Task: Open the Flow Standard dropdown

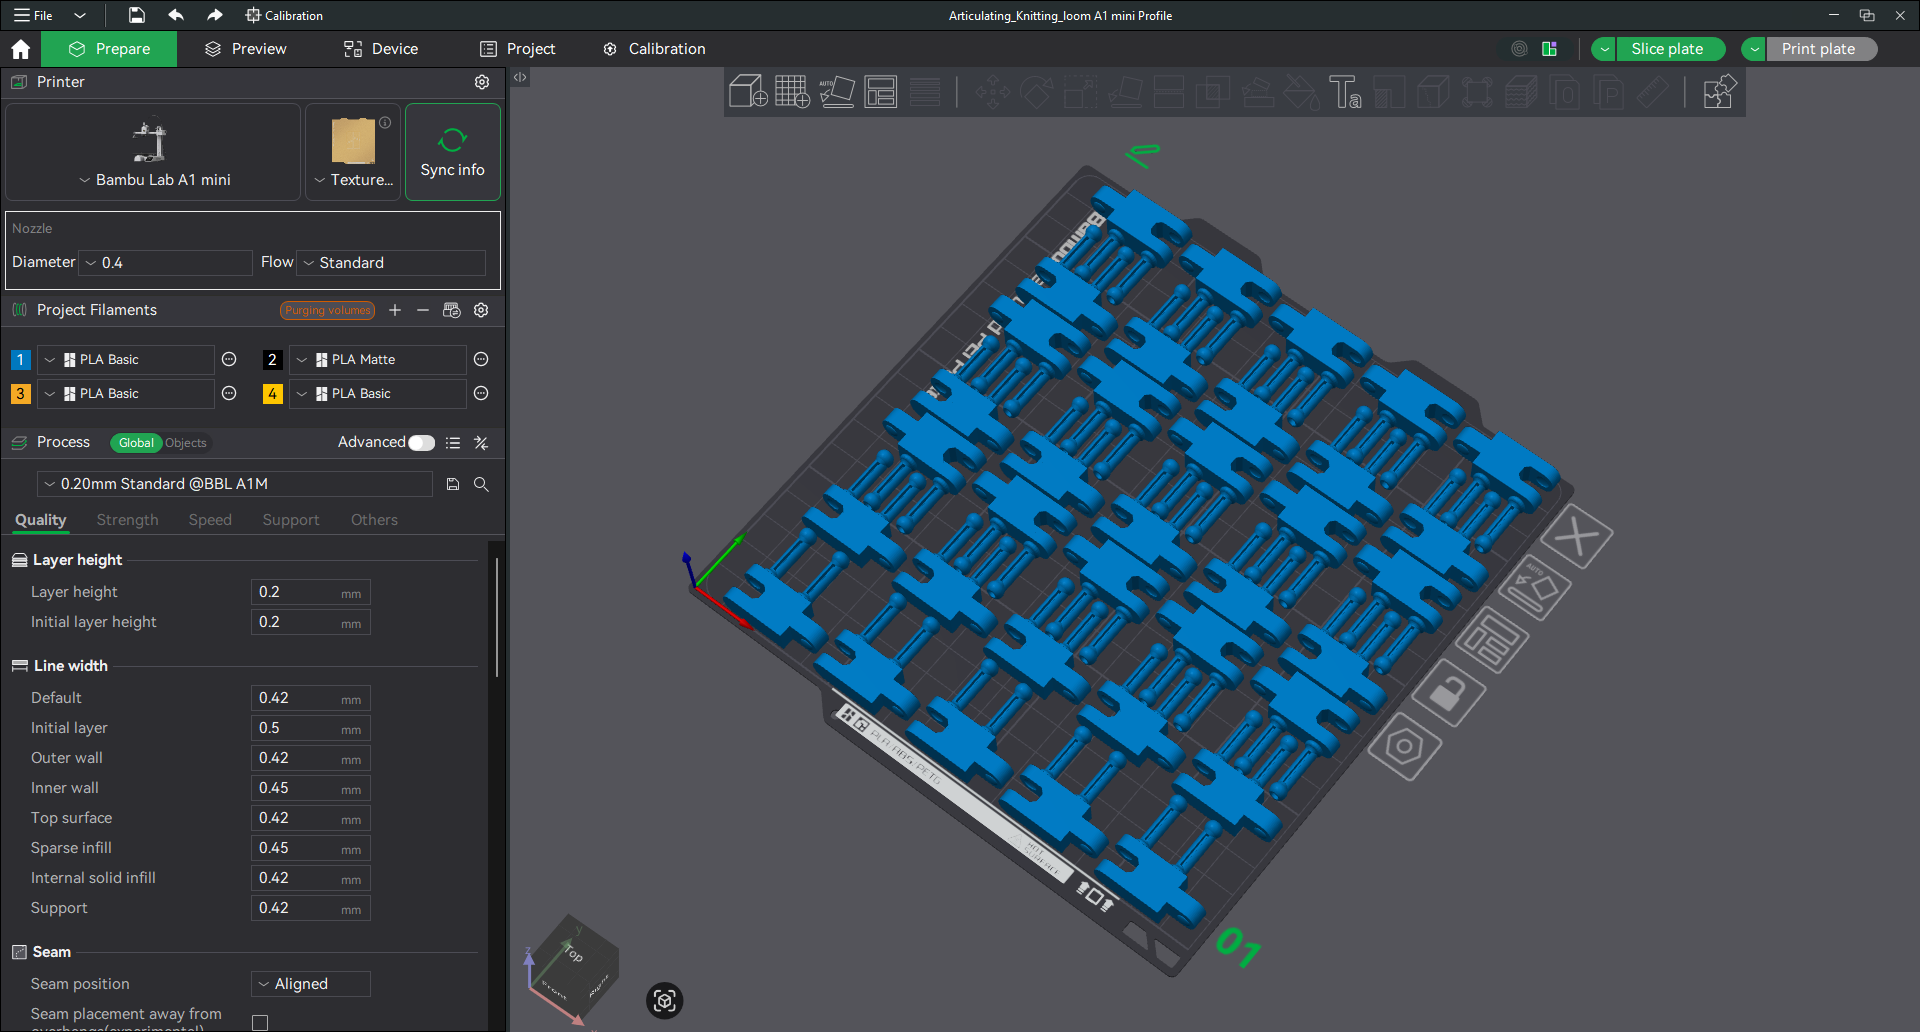Action: coord(391,263)
